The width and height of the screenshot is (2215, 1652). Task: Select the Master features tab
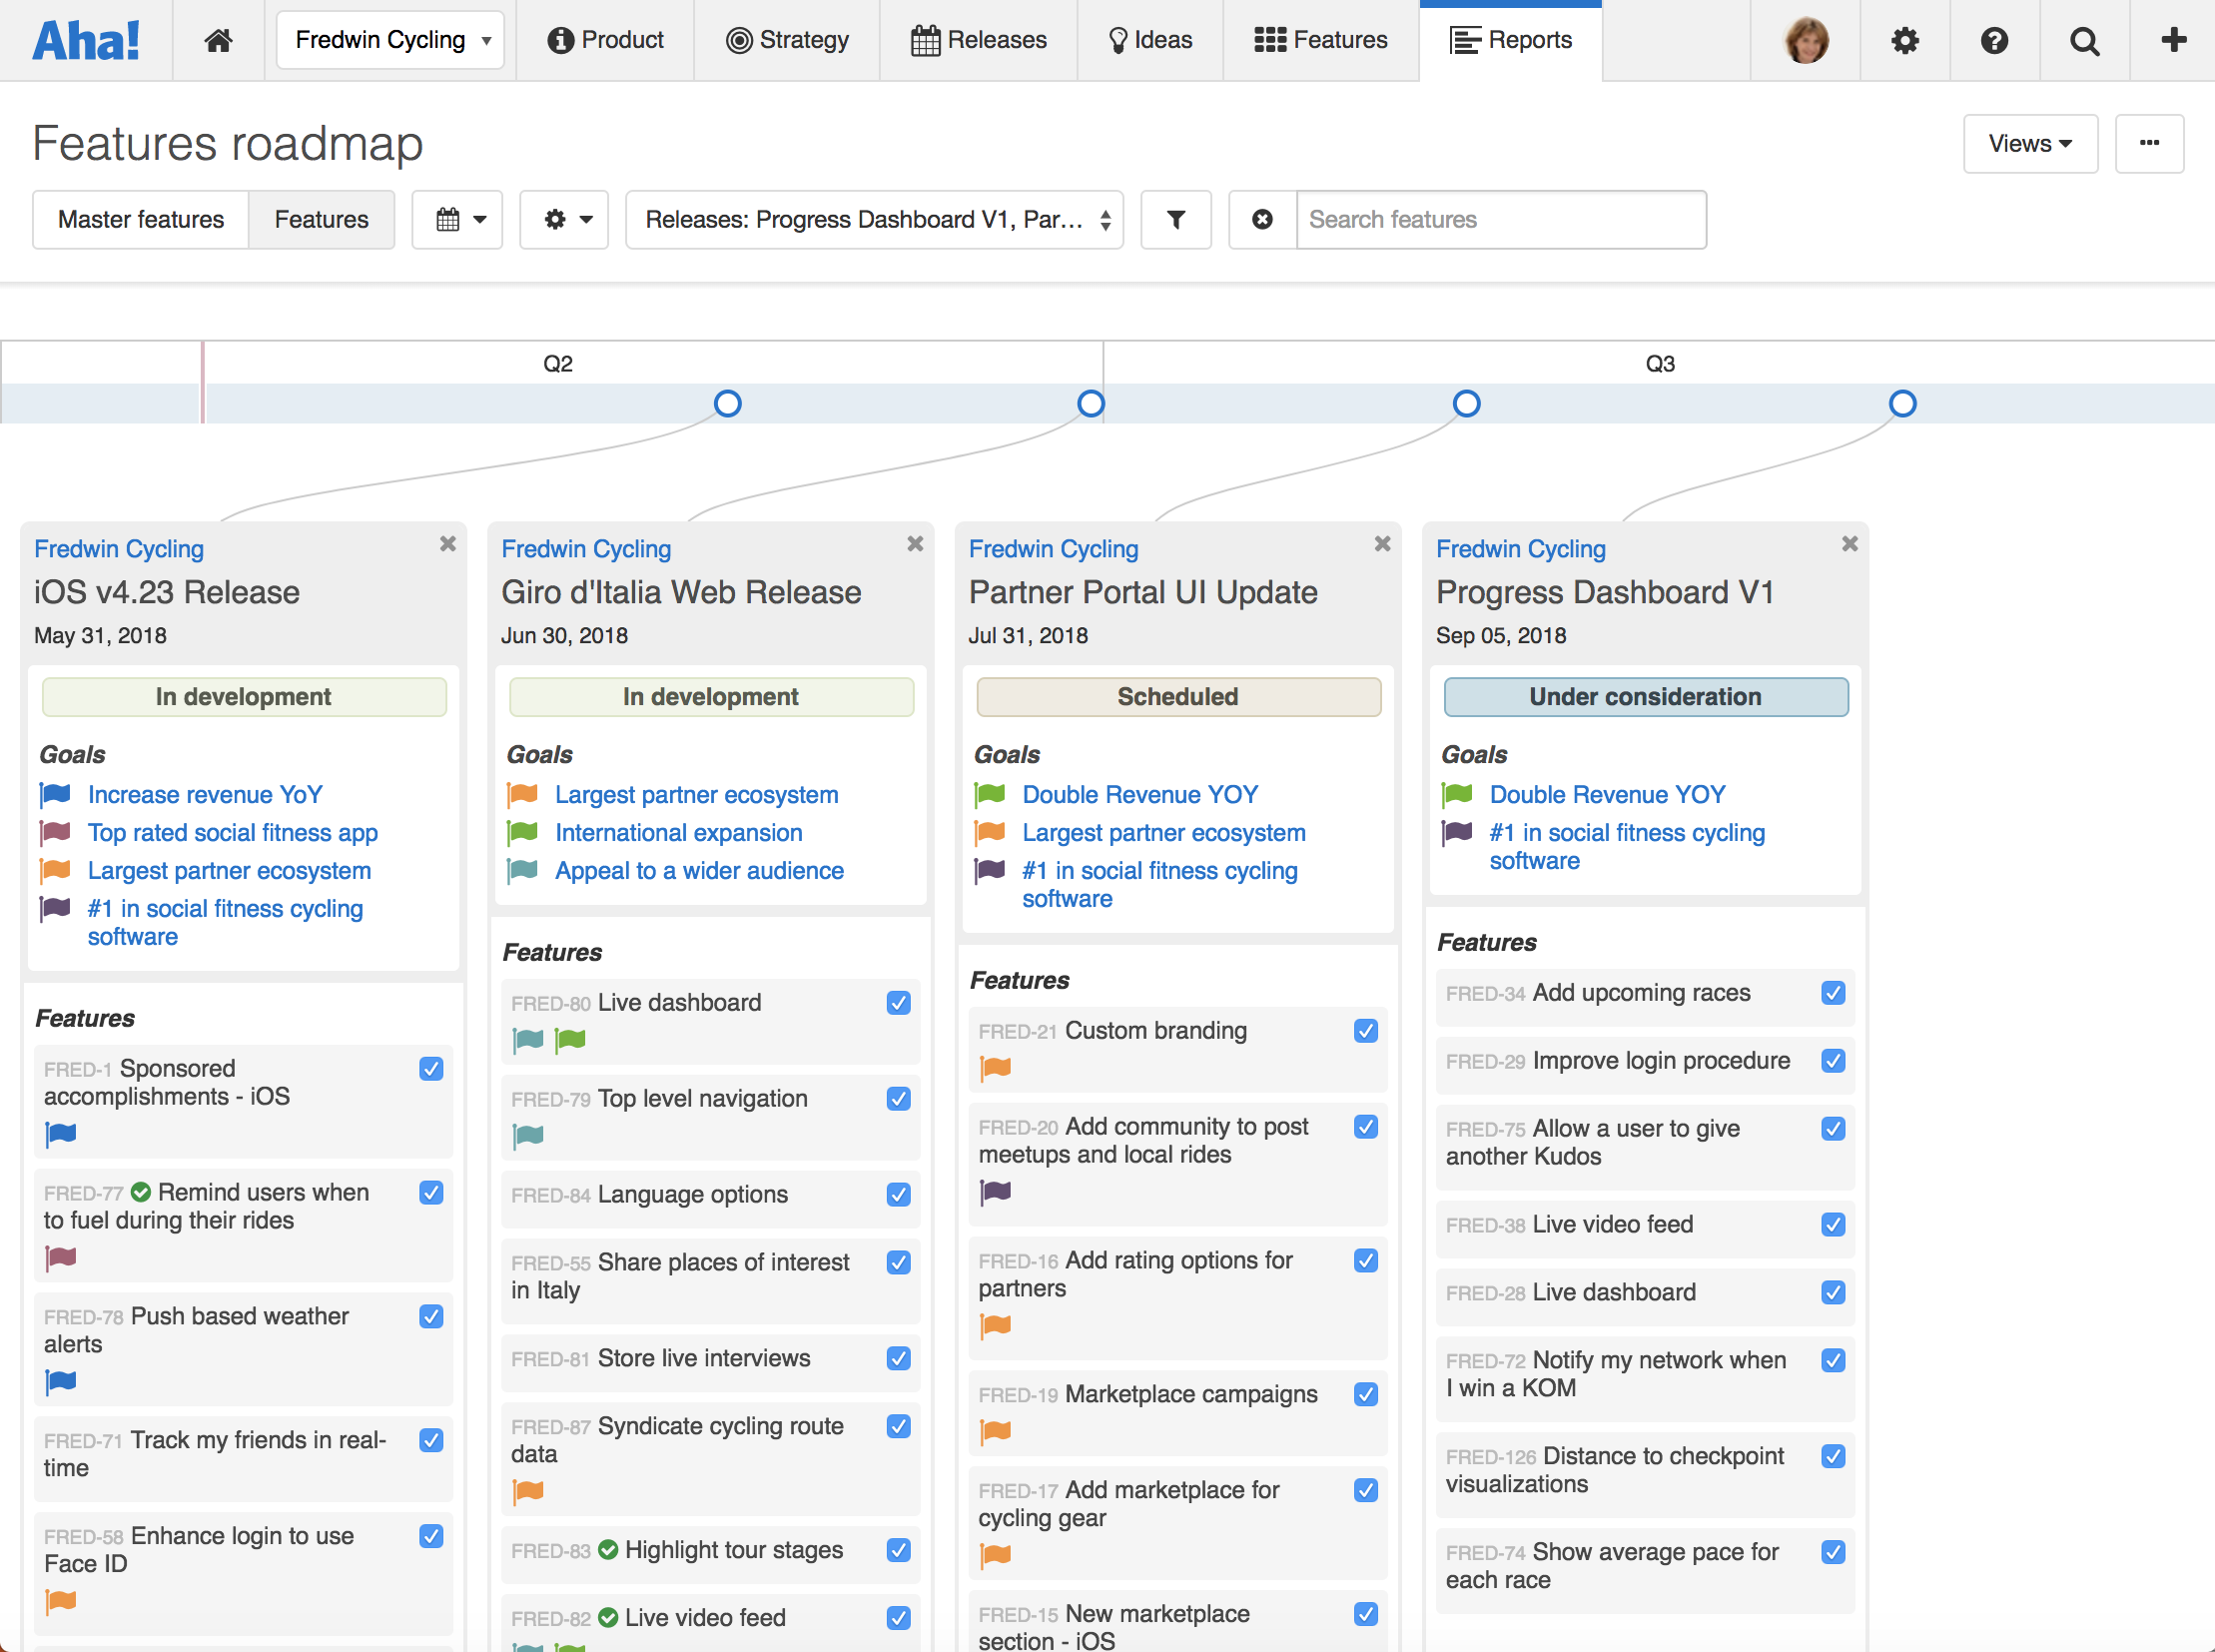pyautogui.click(x=140, y=219)
